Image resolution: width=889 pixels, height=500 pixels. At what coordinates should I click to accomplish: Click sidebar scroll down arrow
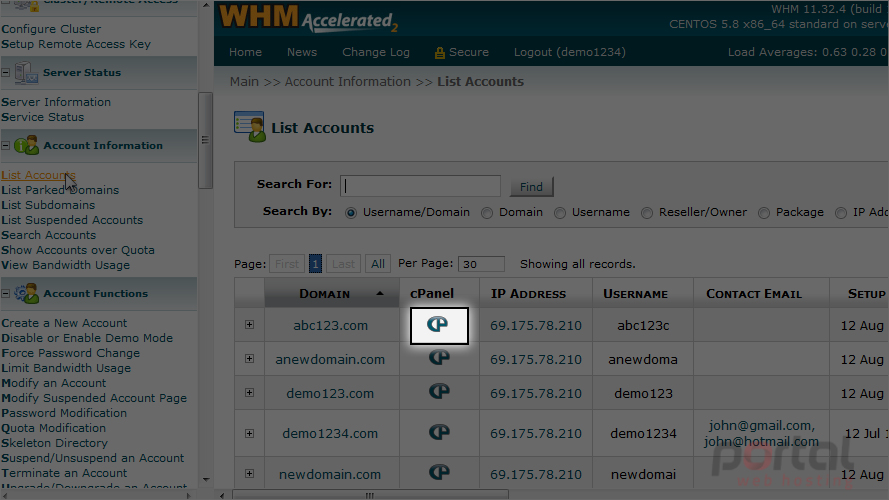click(206, 480)
